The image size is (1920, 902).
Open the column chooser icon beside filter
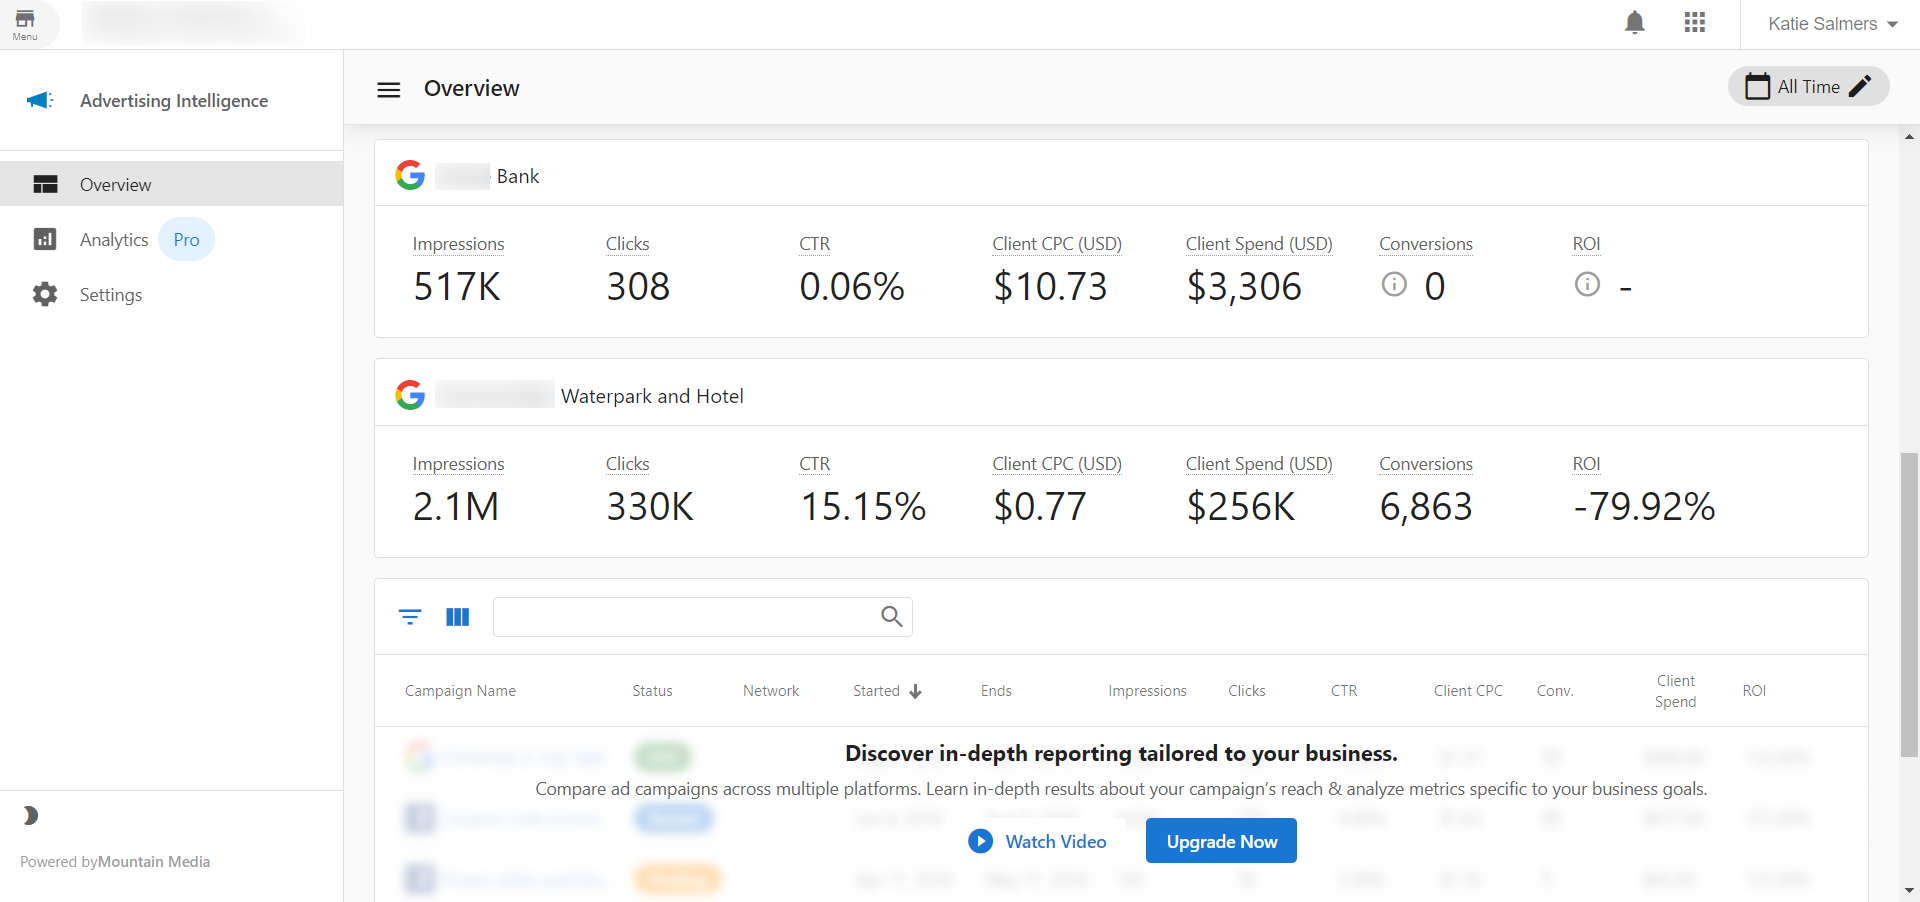[x=457, y=617]
